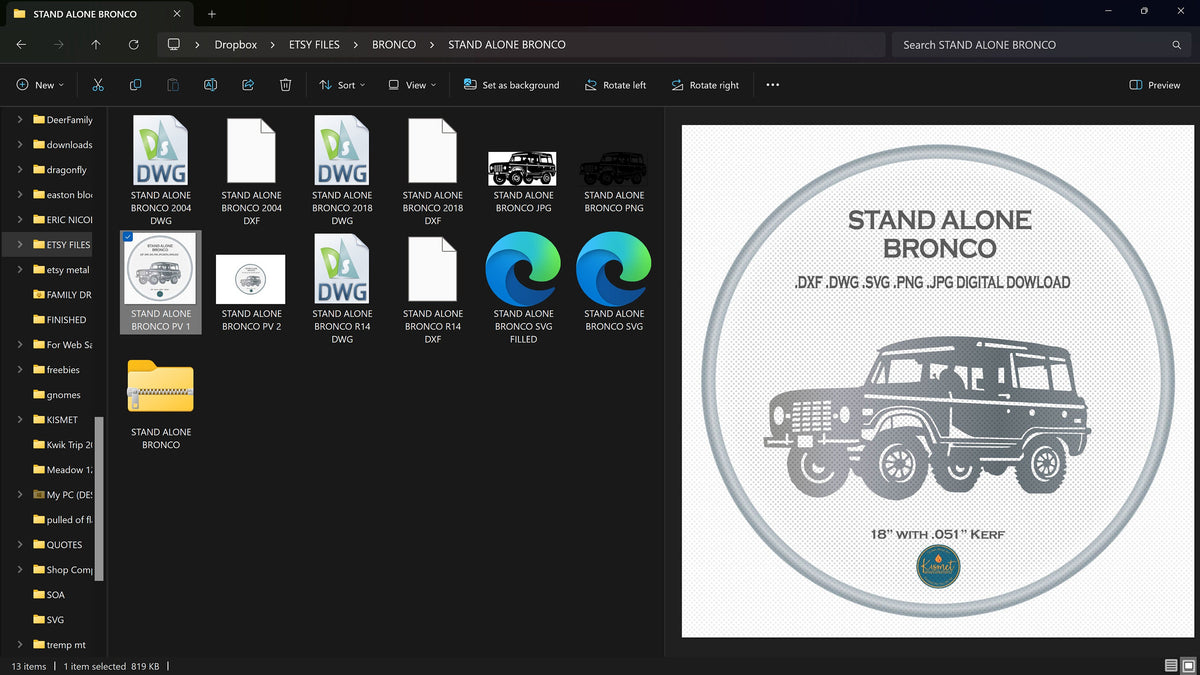Expand the KISMET folder in tree

tap(20, 419)
